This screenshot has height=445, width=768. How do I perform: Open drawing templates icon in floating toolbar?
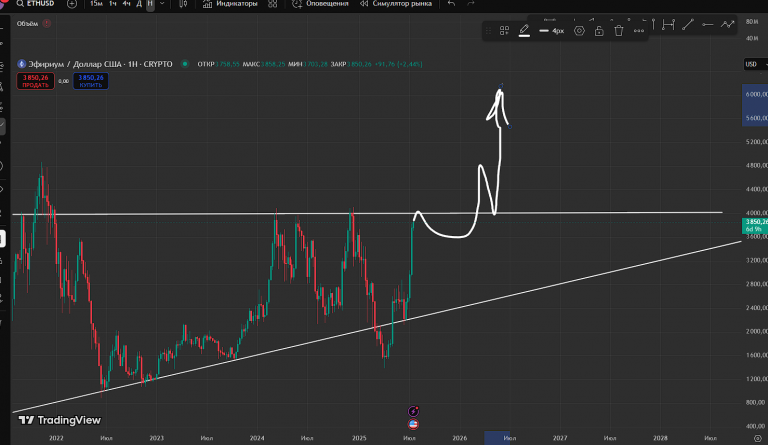click(504, 31)
